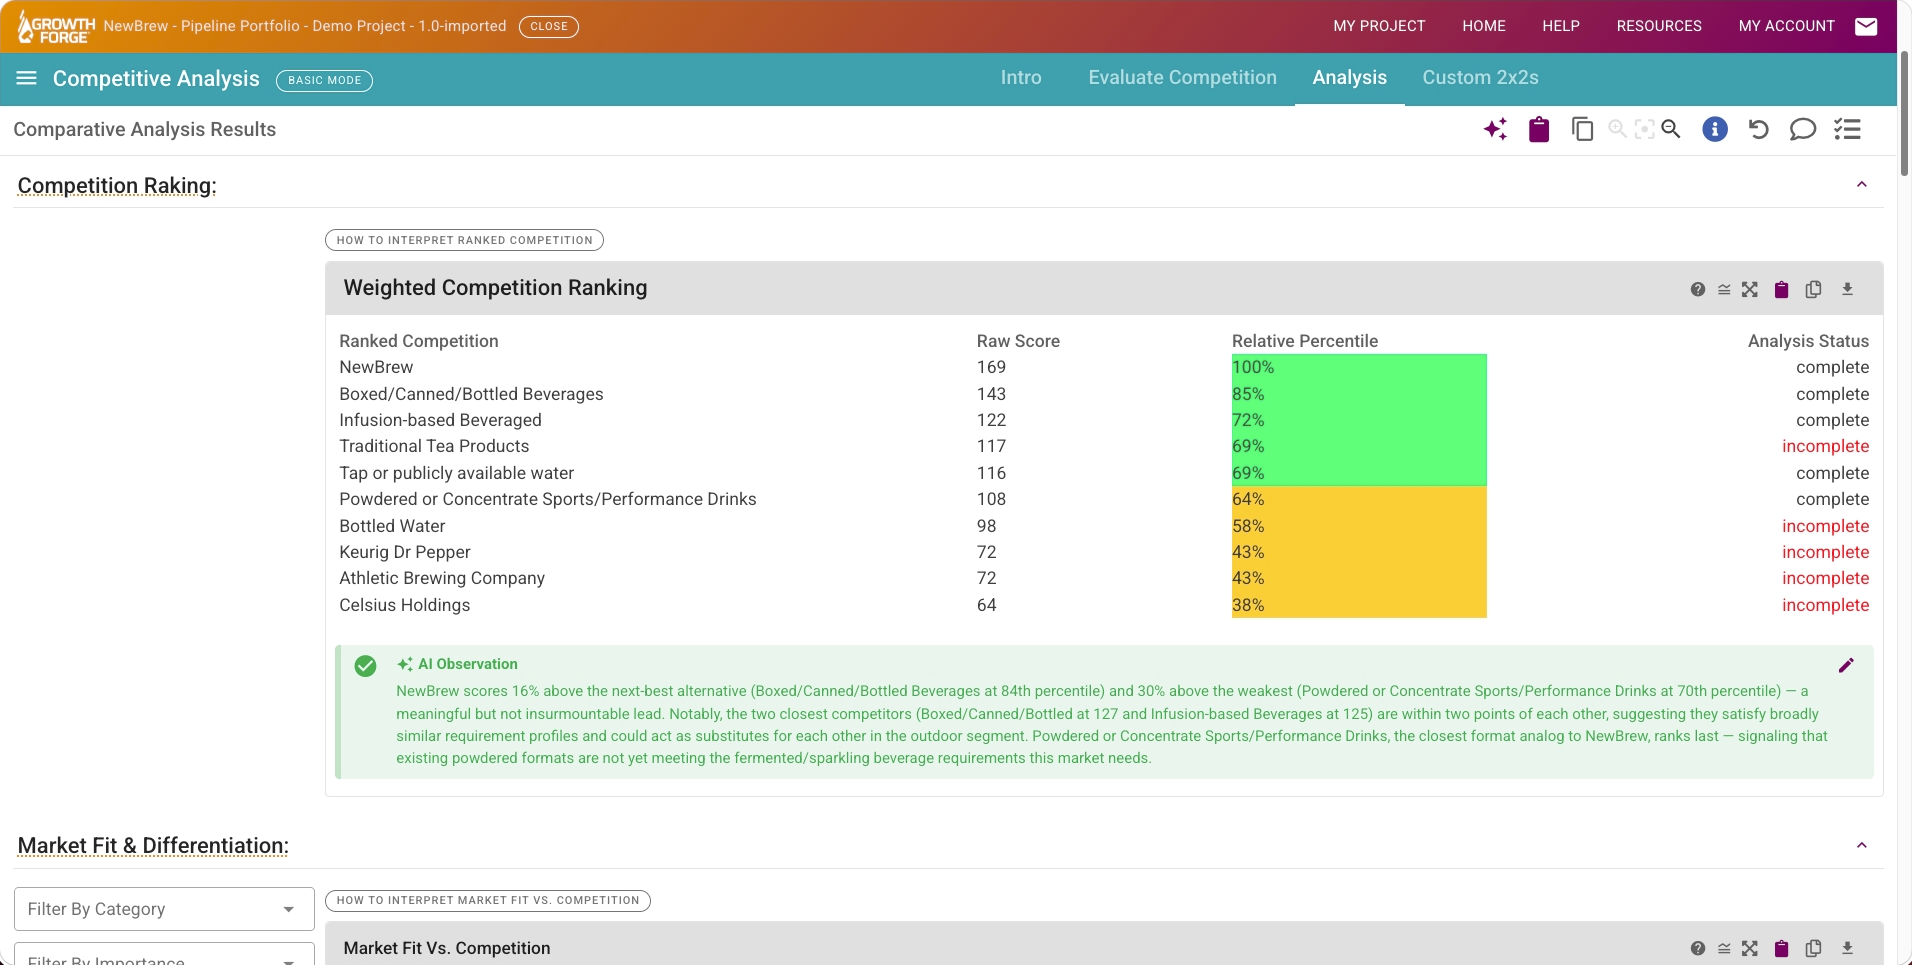
Task: Go to HOME in top menu
Action: [x=1484, y=26]
